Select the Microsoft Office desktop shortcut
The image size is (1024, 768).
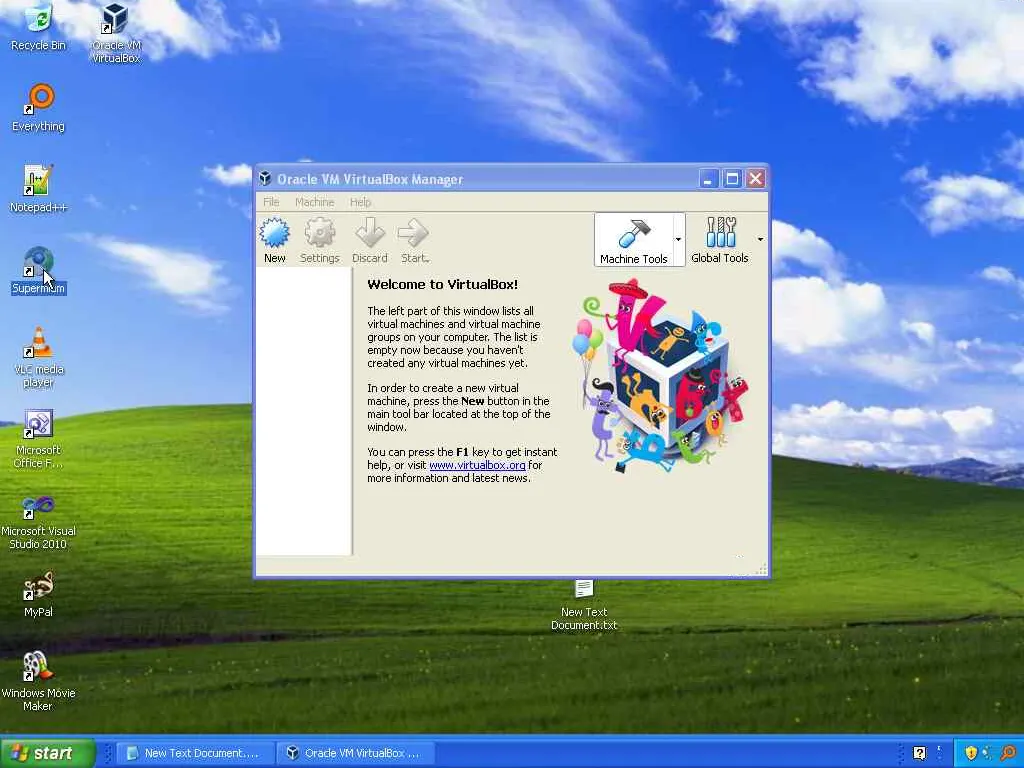(x=39, y=439)
